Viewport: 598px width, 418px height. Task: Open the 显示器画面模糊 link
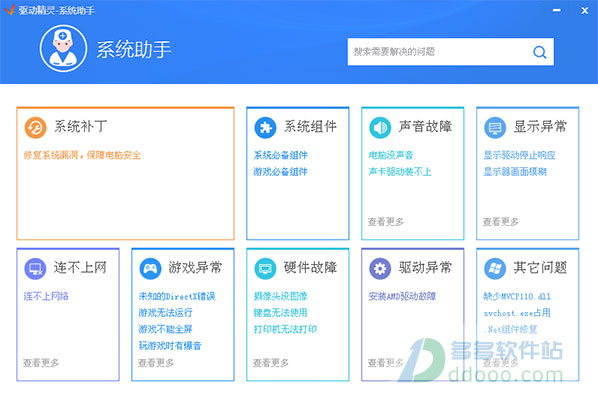click(x=515, y=172)
